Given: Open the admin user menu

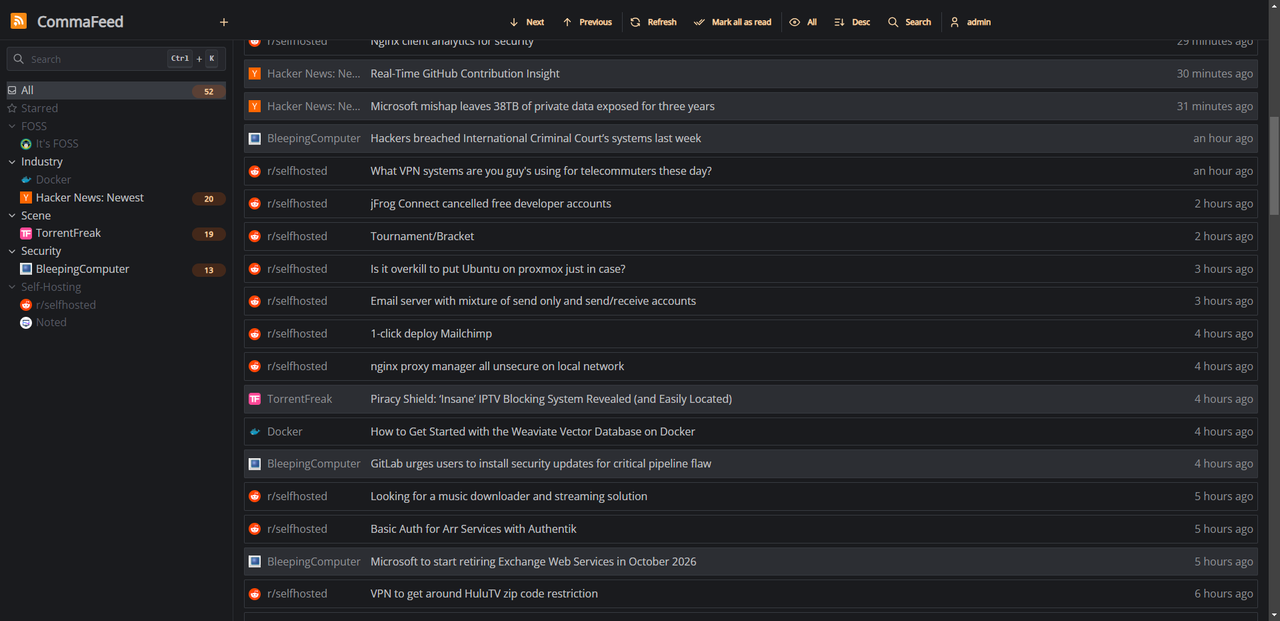Looking at the screenshot, I should (x=970, y=22).
